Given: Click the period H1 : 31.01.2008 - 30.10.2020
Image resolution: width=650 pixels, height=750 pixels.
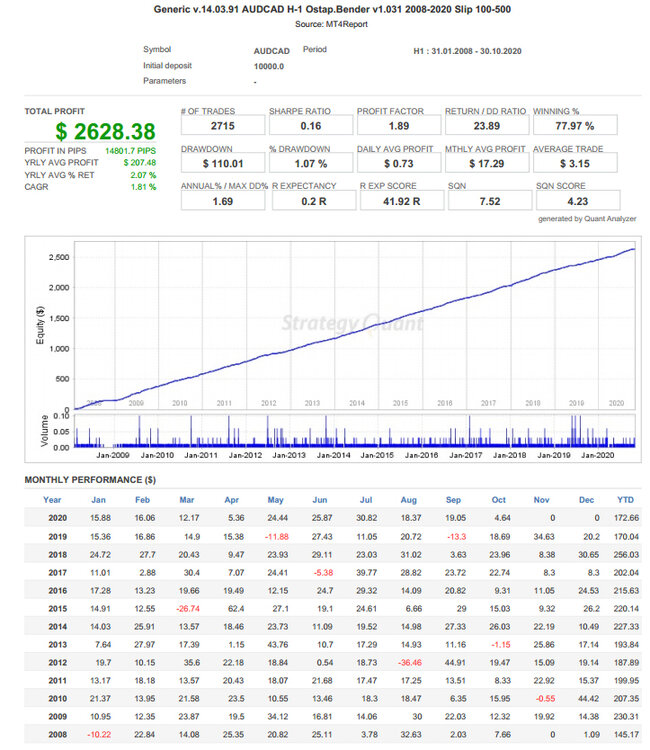Looking at the screenshot, I should (467, 51).
